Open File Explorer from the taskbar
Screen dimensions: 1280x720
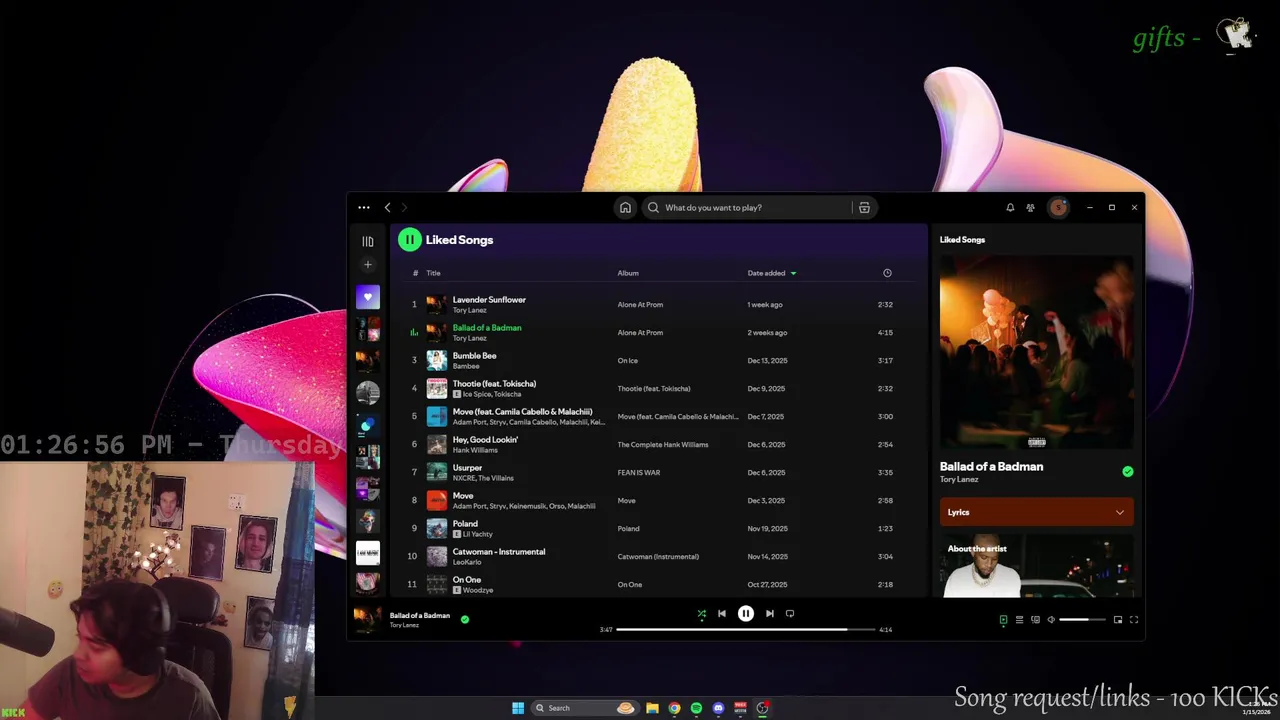pyautogui.click(x=652, y=708)
